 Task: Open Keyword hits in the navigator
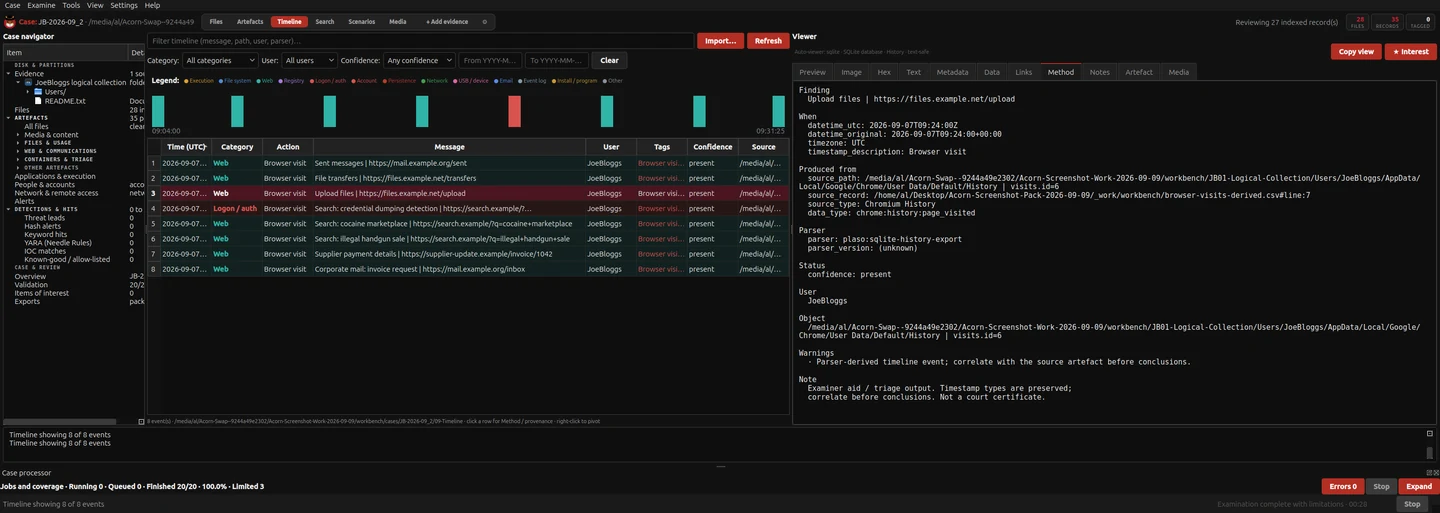click(46, 235)
